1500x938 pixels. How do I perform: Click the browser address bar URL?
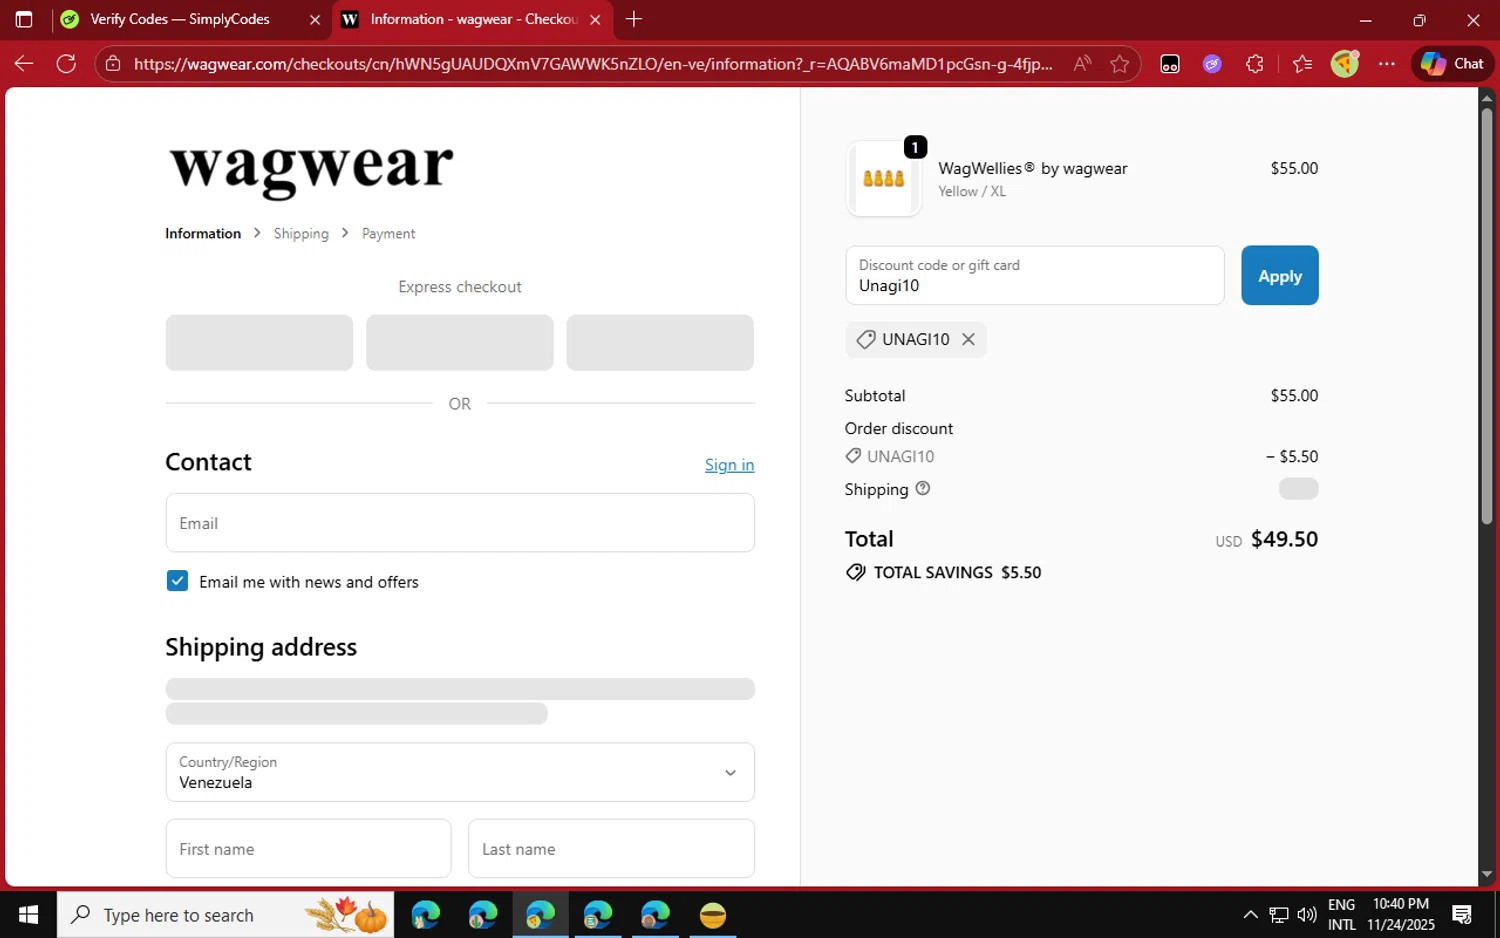(x=593, y=64)
